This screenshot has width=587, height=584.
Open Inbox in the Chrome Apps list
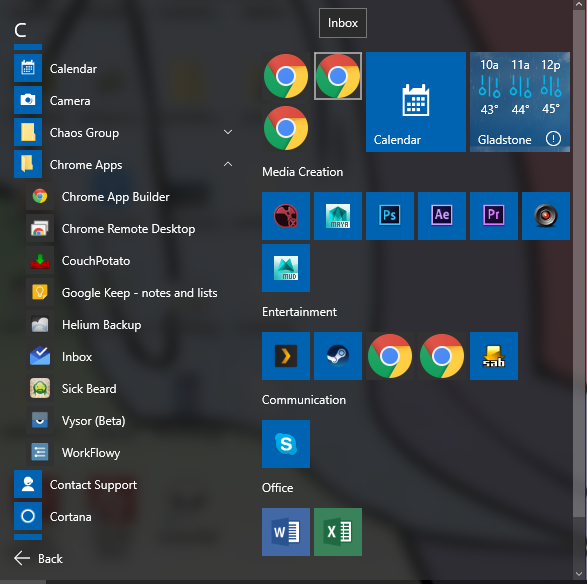[x=130, y=356]
